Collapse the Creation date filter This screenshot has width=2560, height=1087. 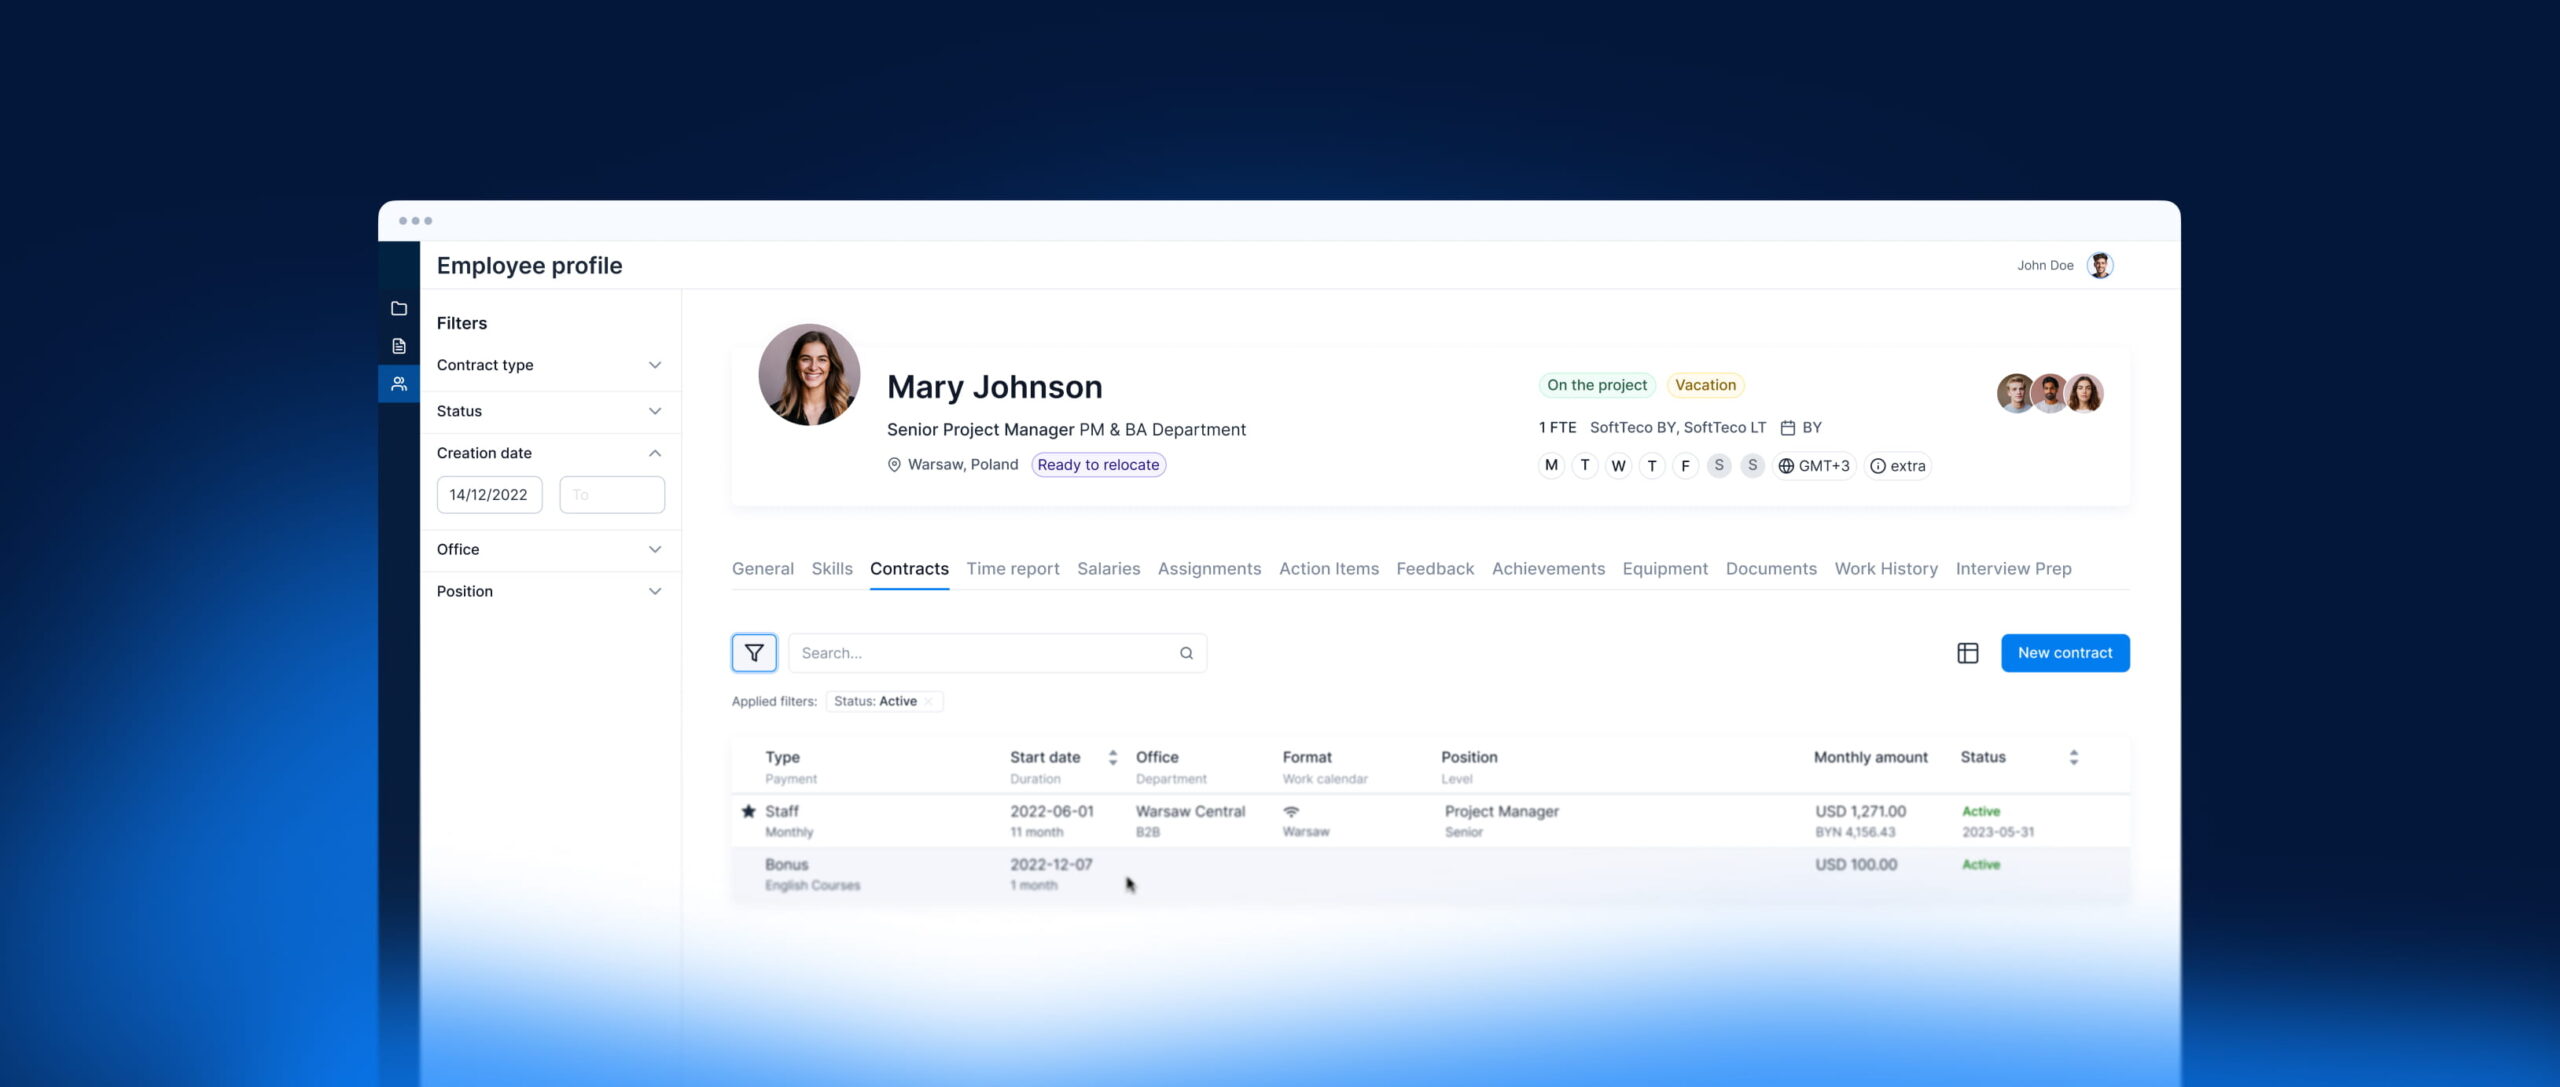click(x=550, y=453)
